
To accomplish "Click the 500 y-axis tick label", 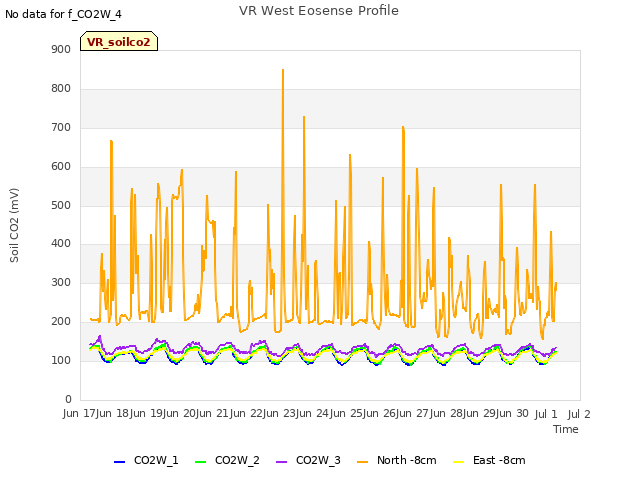I will point(61,205).
